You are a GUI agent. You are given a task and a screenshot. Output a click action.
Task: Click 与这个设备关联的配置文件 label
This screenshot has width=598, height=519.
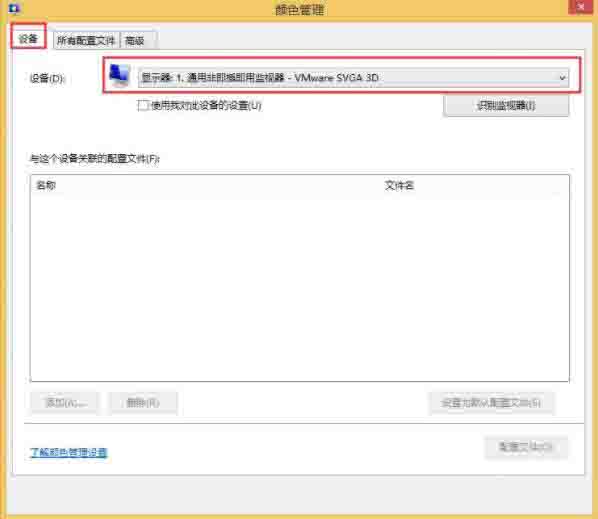click(x=95, y=159)
